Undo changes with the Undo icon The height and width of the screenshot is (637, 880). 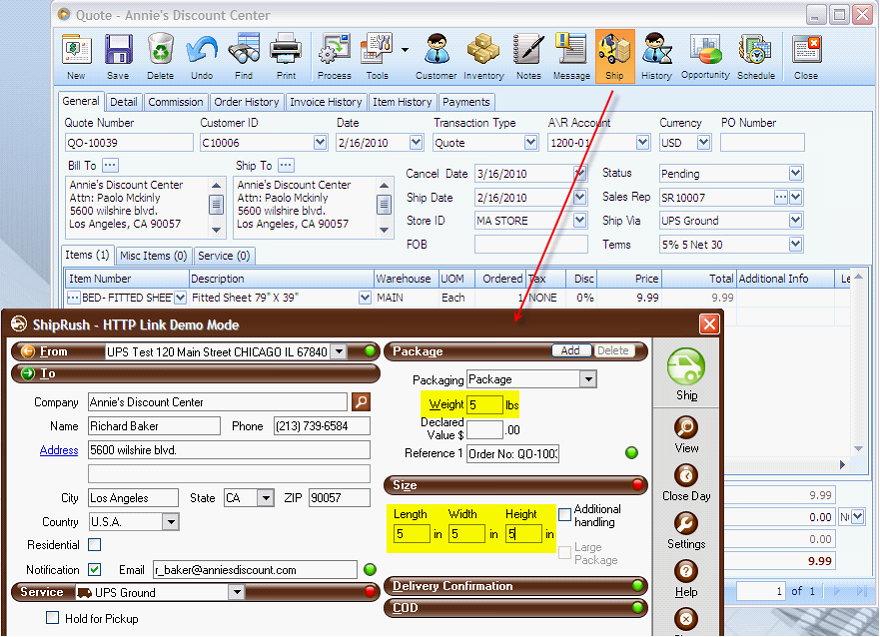[x=202, y=56]
